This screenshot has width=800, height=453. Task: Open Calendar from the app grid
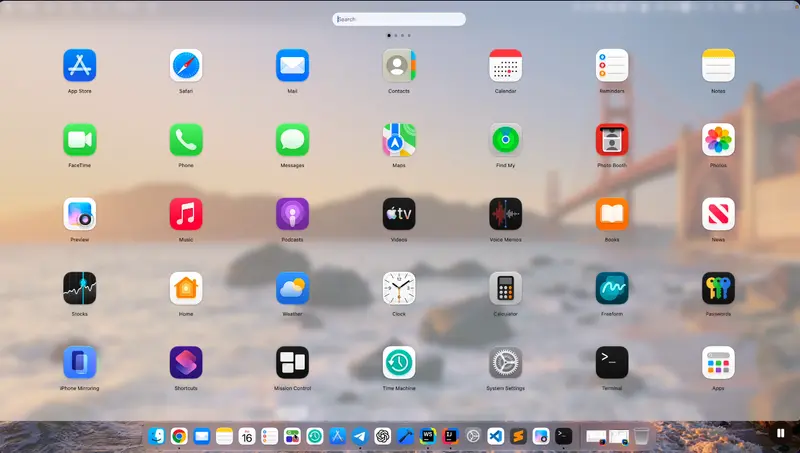tap(505, 65)
